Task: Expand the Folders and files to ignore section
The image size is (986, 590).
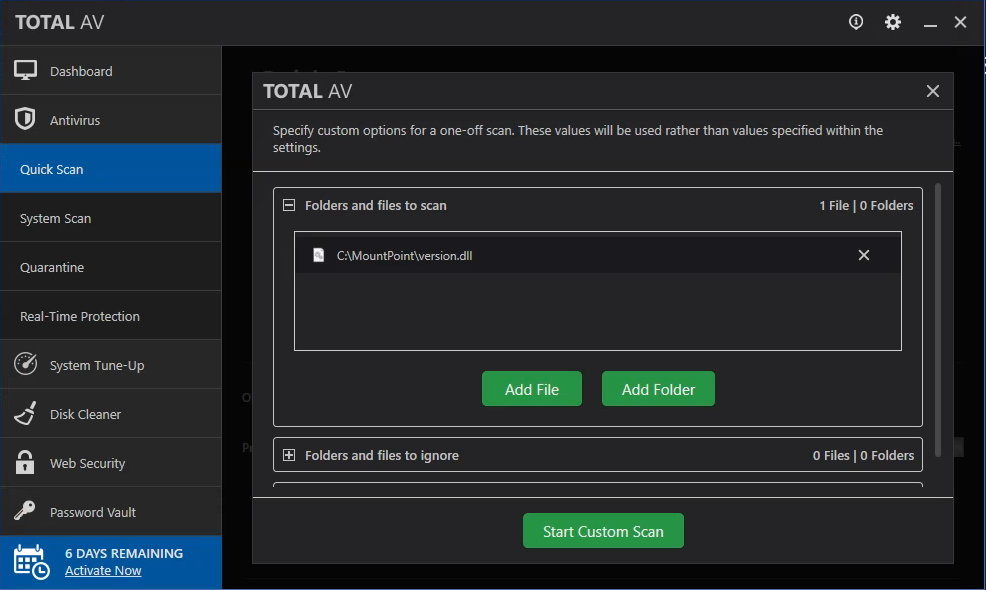Action: pyautogui.click(x=289, y=455)
